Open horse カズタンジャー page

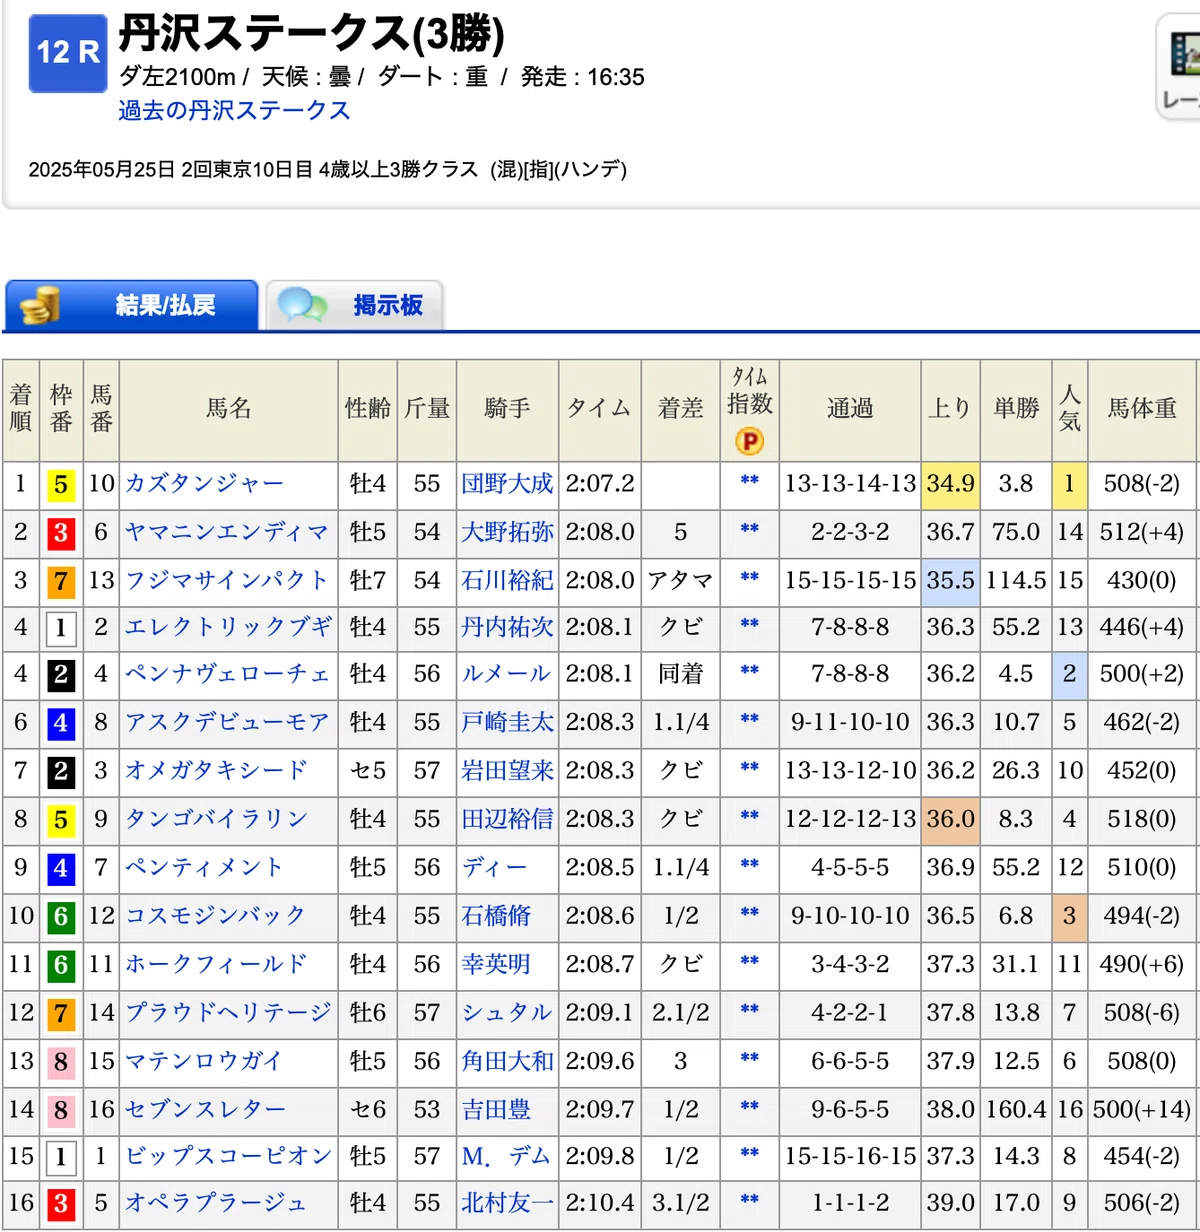point(204,484)
